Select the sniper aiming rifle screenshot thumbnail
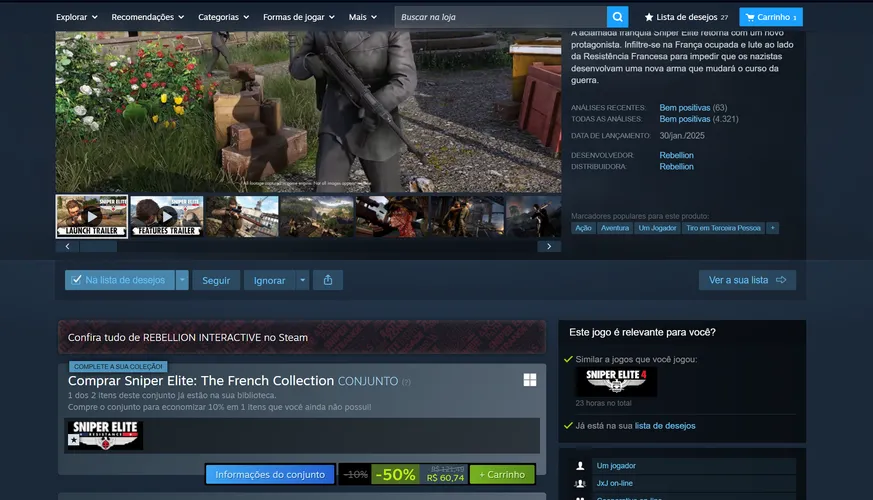Viewport: 873px width, 500px height. [x=242, y=216]
